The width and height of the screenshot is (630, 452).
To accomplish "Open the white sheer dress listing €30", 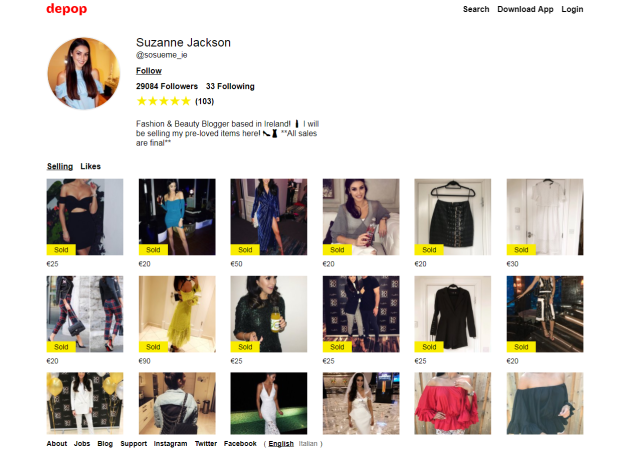I will (544, 217).
